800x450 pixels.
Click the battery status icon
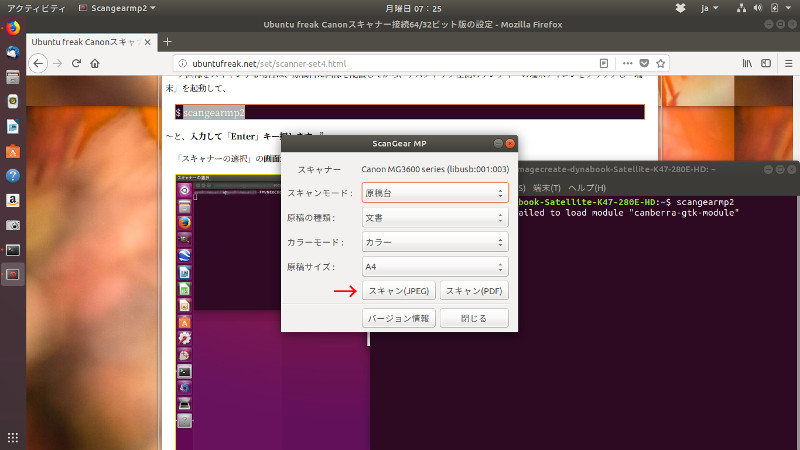pos(774,8)
